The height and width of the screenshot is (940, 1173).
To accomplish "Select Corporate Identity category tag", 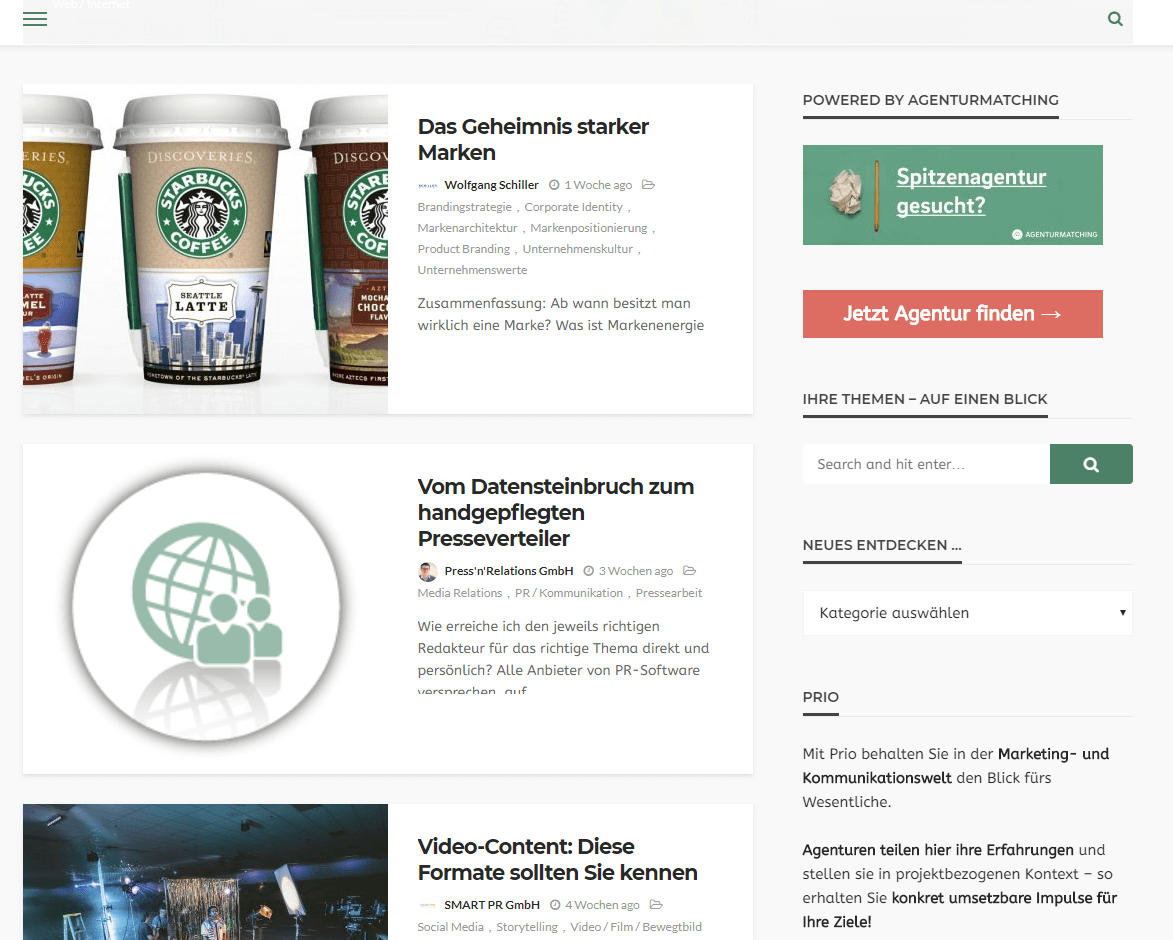I will (573, 207).
